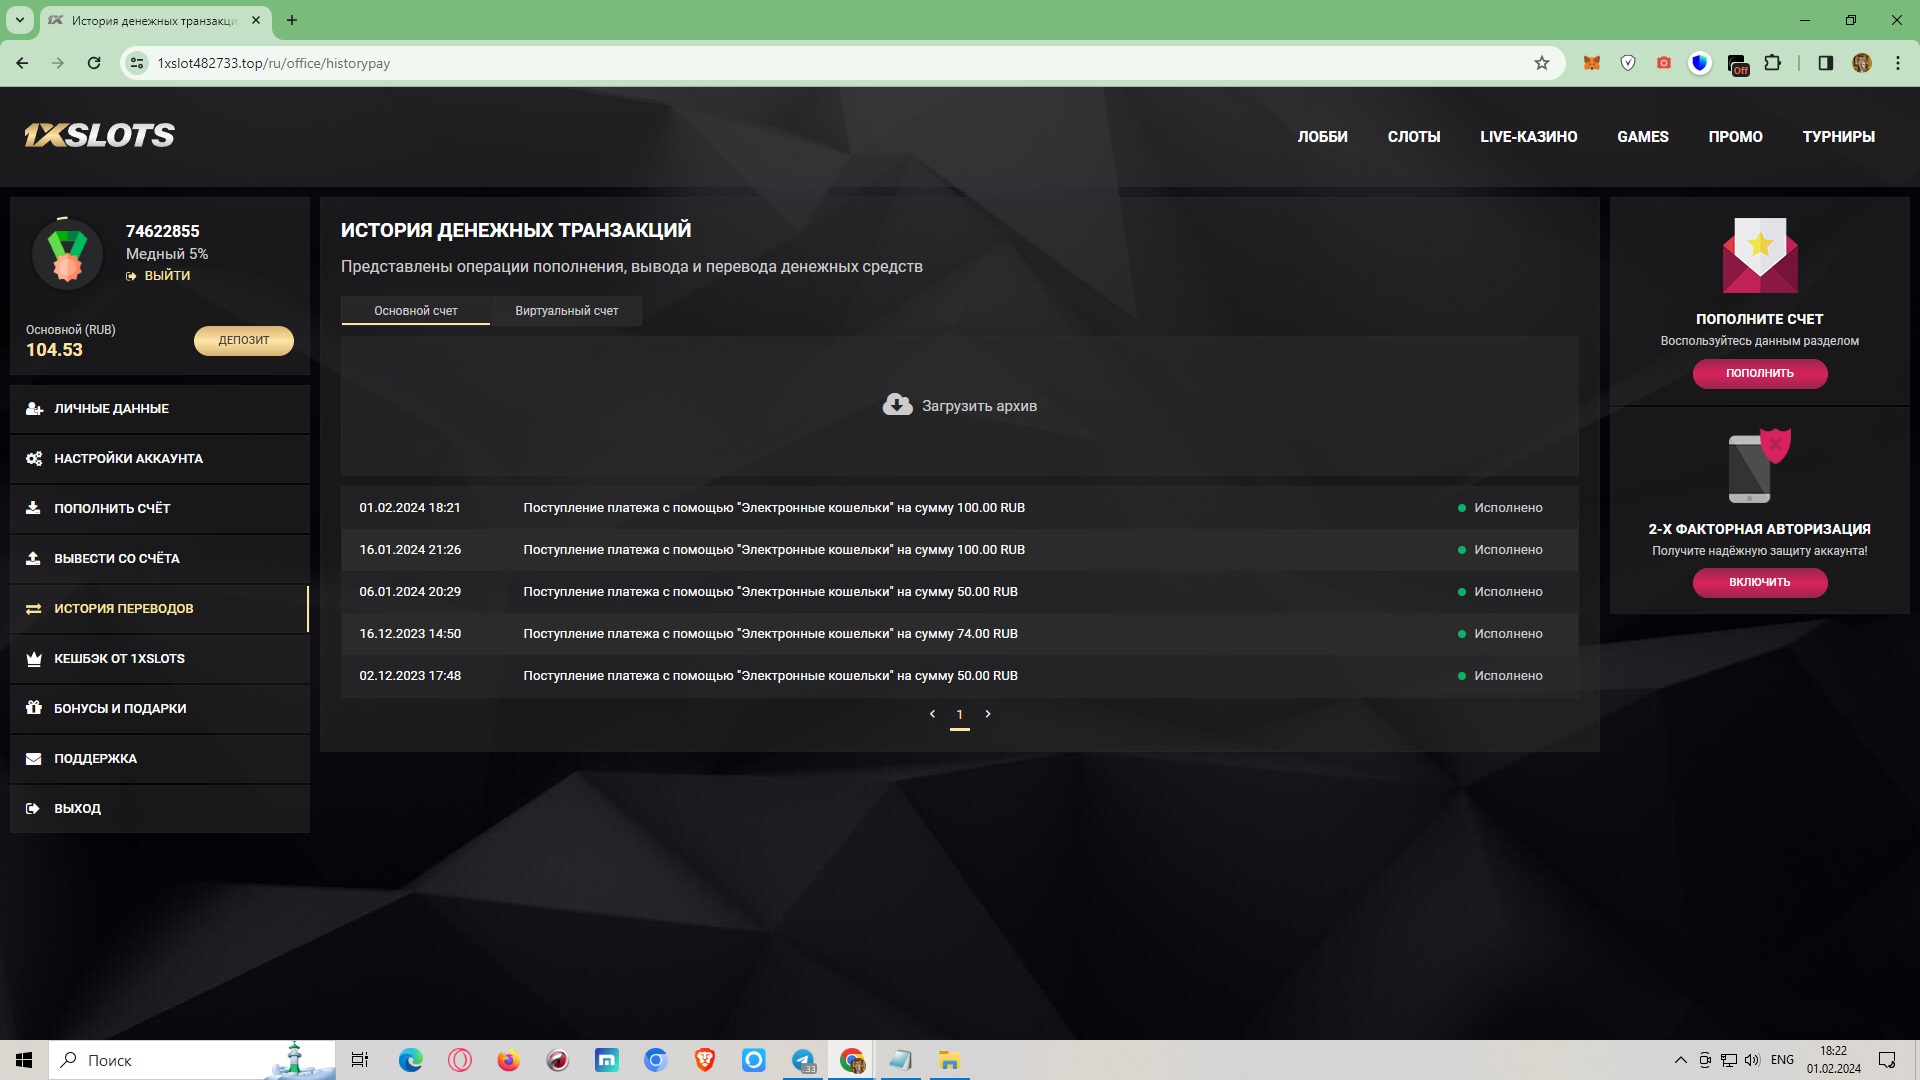Select the Основной счет tab
Viewport: 1920px width, 1080px height.
[x=415, y=311]
